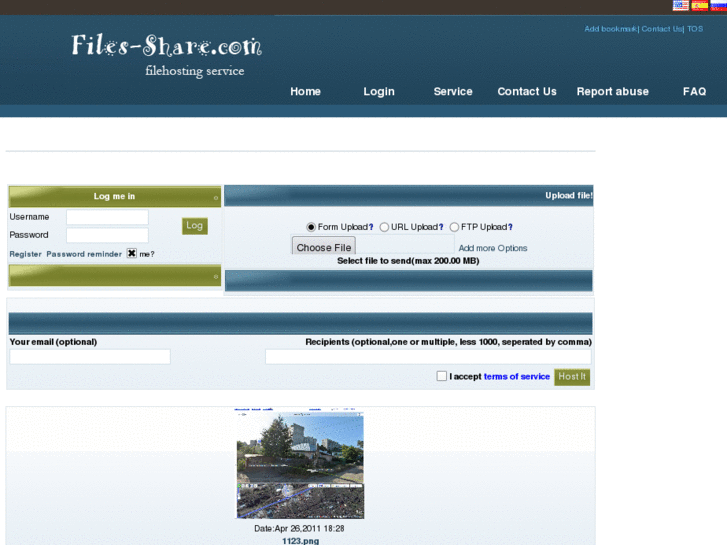
Task: Open the TOS link
Action: 695,29
